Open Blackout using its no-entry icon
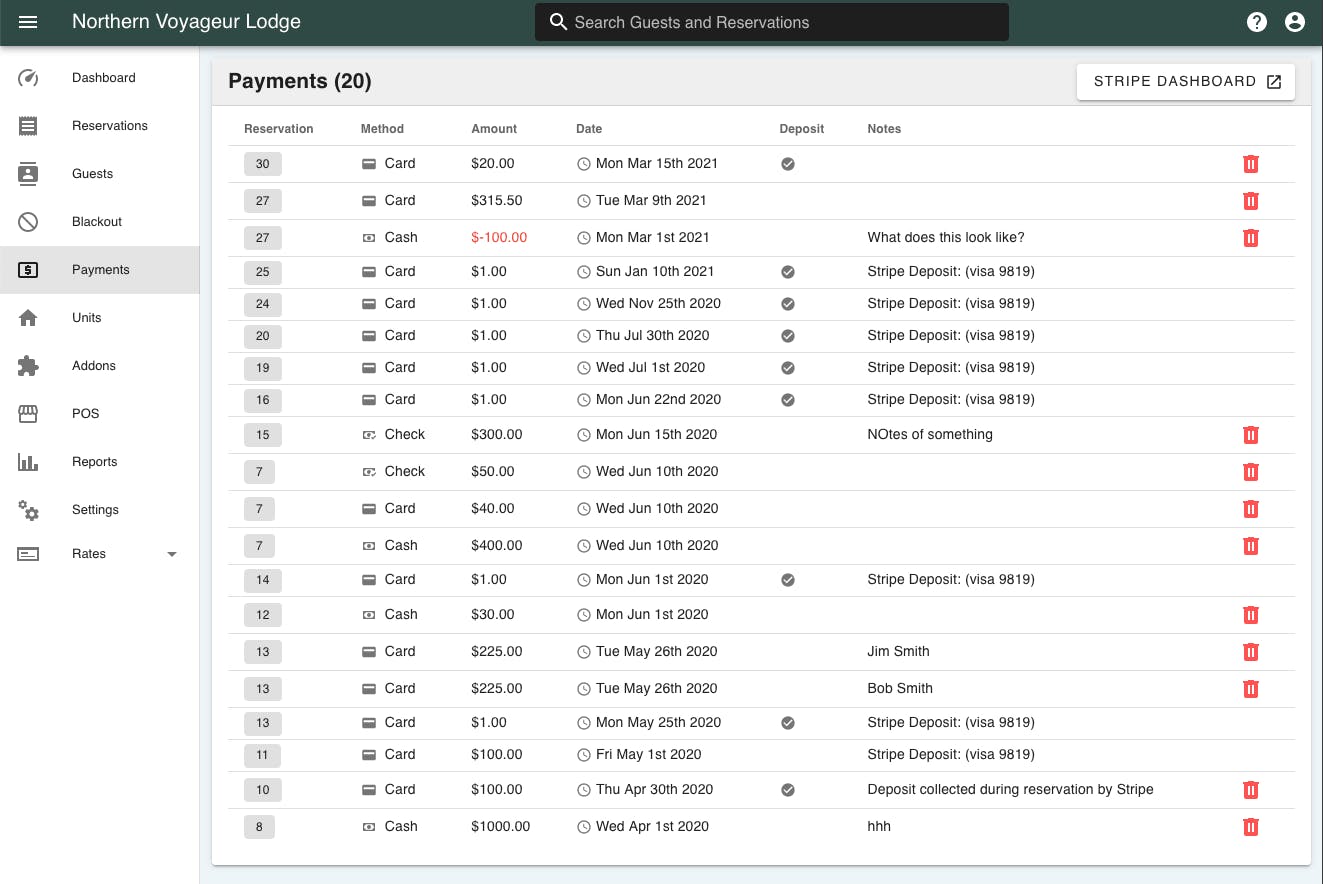This screenshot has height=884, width=1323. [28, 221]
